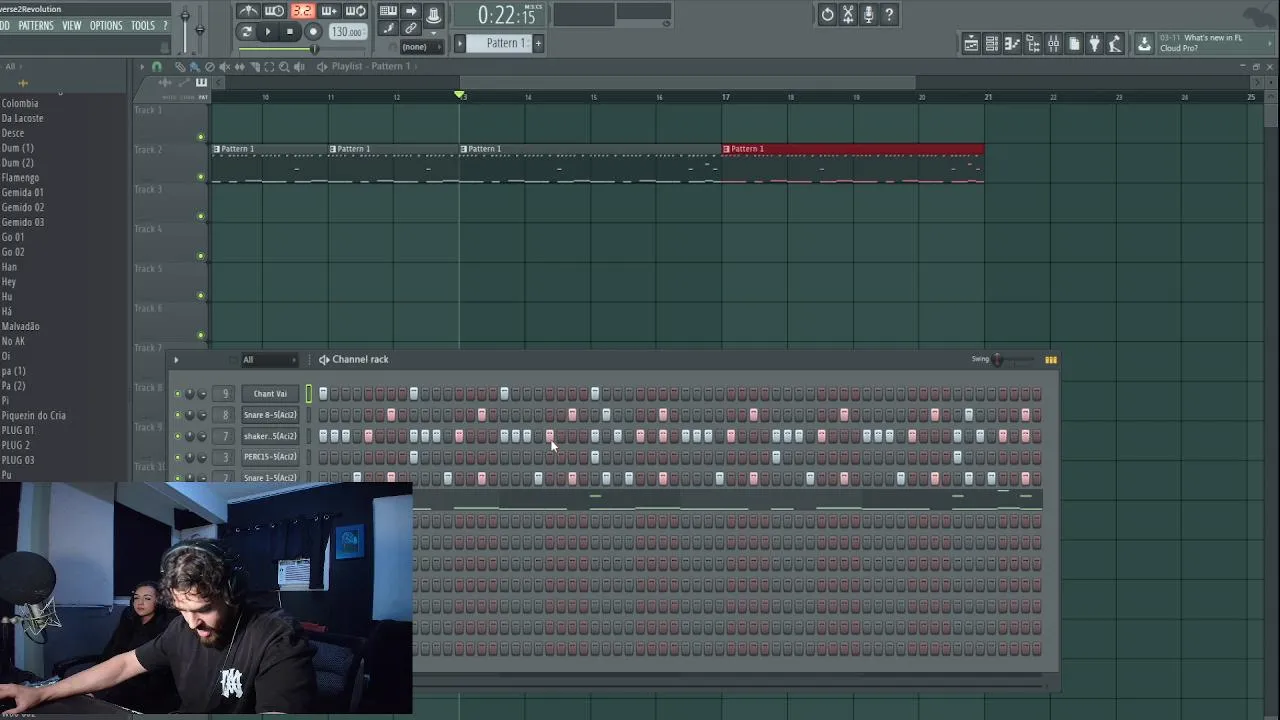The width and height of the screenshot is (1280, 720).
Task: Click the one-click audio recording microphone icon
Action: coord(869,14)
